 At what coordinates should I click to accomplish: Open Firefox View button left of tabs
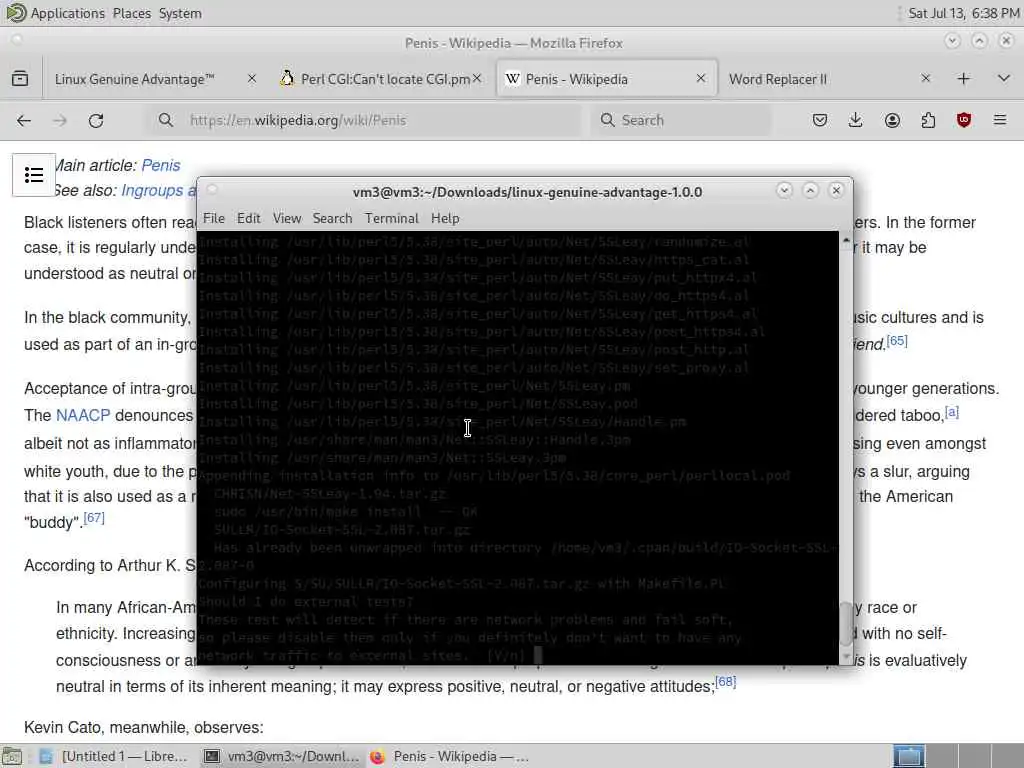(20, 79)
